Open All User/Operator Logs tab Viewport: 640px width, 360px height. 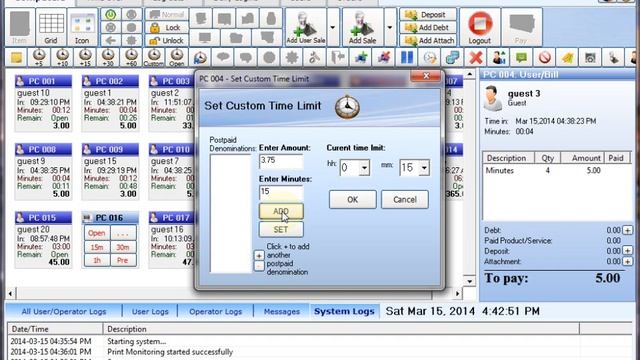[x=64, y=311]
